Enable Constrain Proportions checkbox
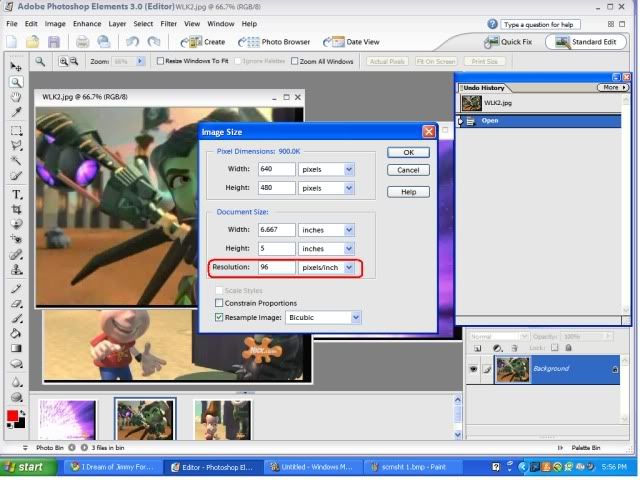This screenshot has width=640, height=480. coord(220,303)
